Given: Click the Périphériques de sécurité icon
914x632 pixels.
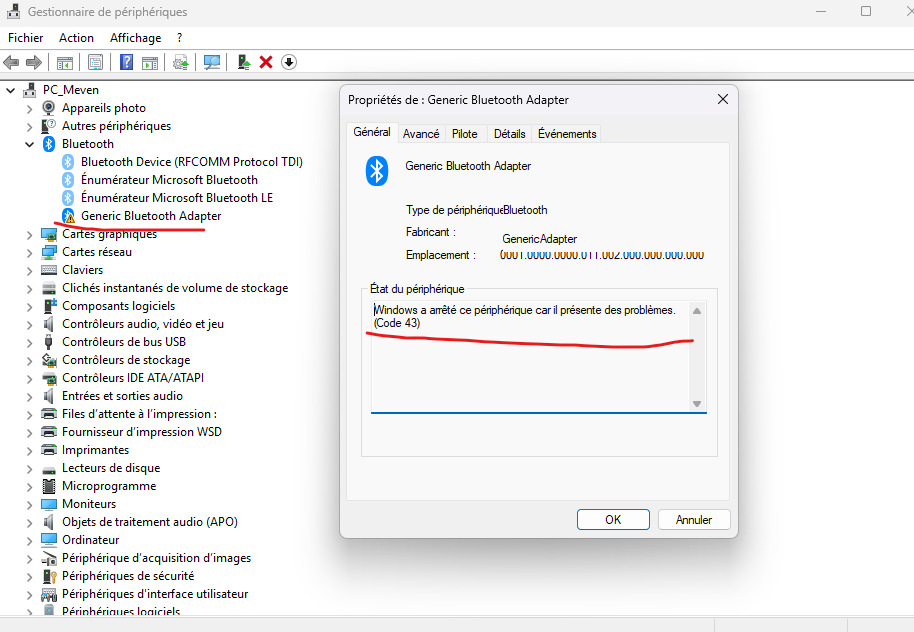Looking at the screenshot, I should 49,576.
